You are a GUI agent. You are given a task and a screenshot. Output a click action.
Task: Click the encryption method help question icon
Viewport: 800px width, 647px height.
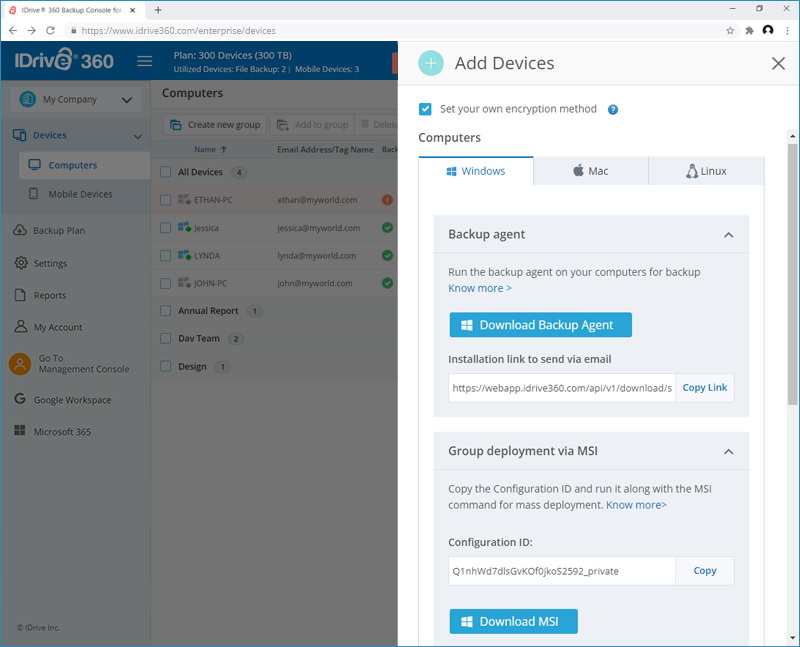[x=613, y=109]
